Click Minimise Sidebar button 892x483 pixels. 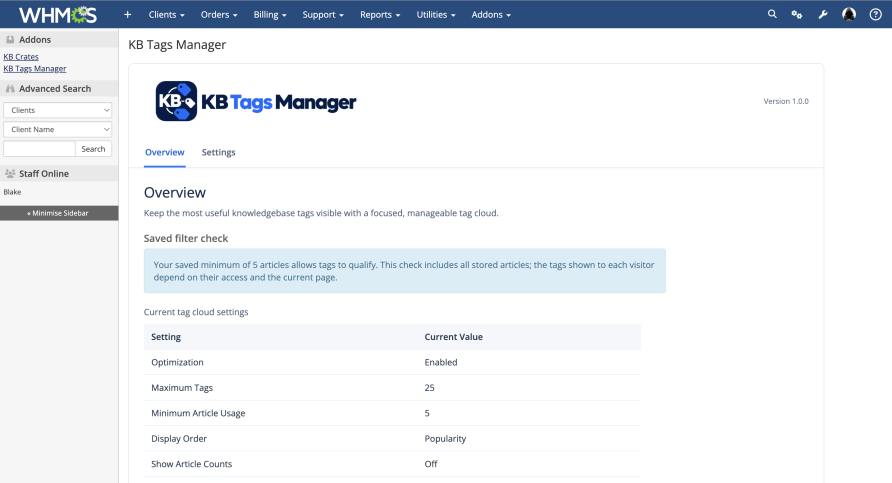tap(59, 213)
